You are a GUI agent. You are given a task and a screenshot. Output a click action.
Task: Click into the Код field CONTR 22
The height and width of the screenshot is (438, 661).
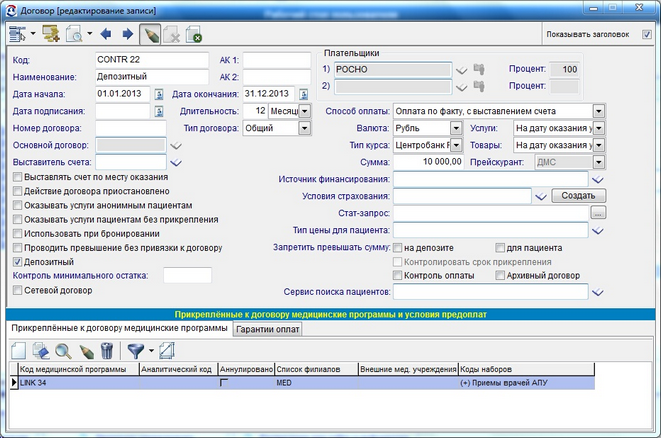click(x=152, y=60)
